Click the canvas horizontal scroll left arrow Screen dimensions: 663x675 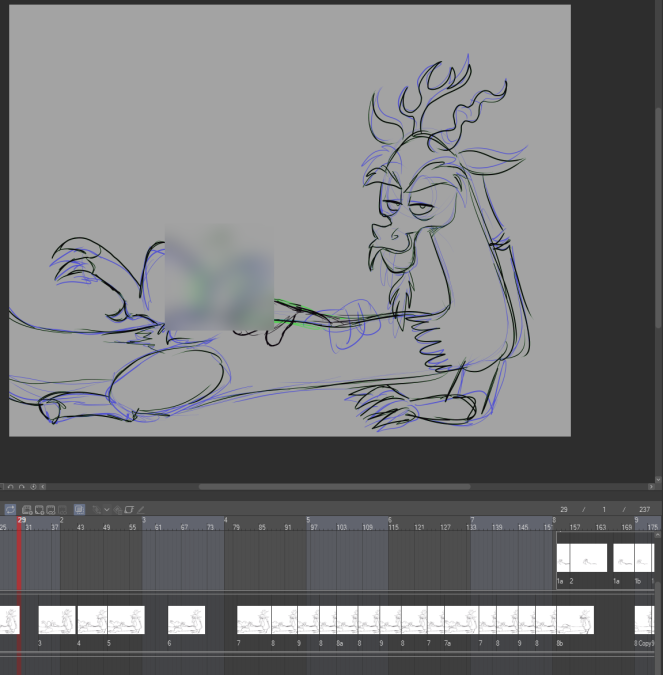click(x=43, y=487)
